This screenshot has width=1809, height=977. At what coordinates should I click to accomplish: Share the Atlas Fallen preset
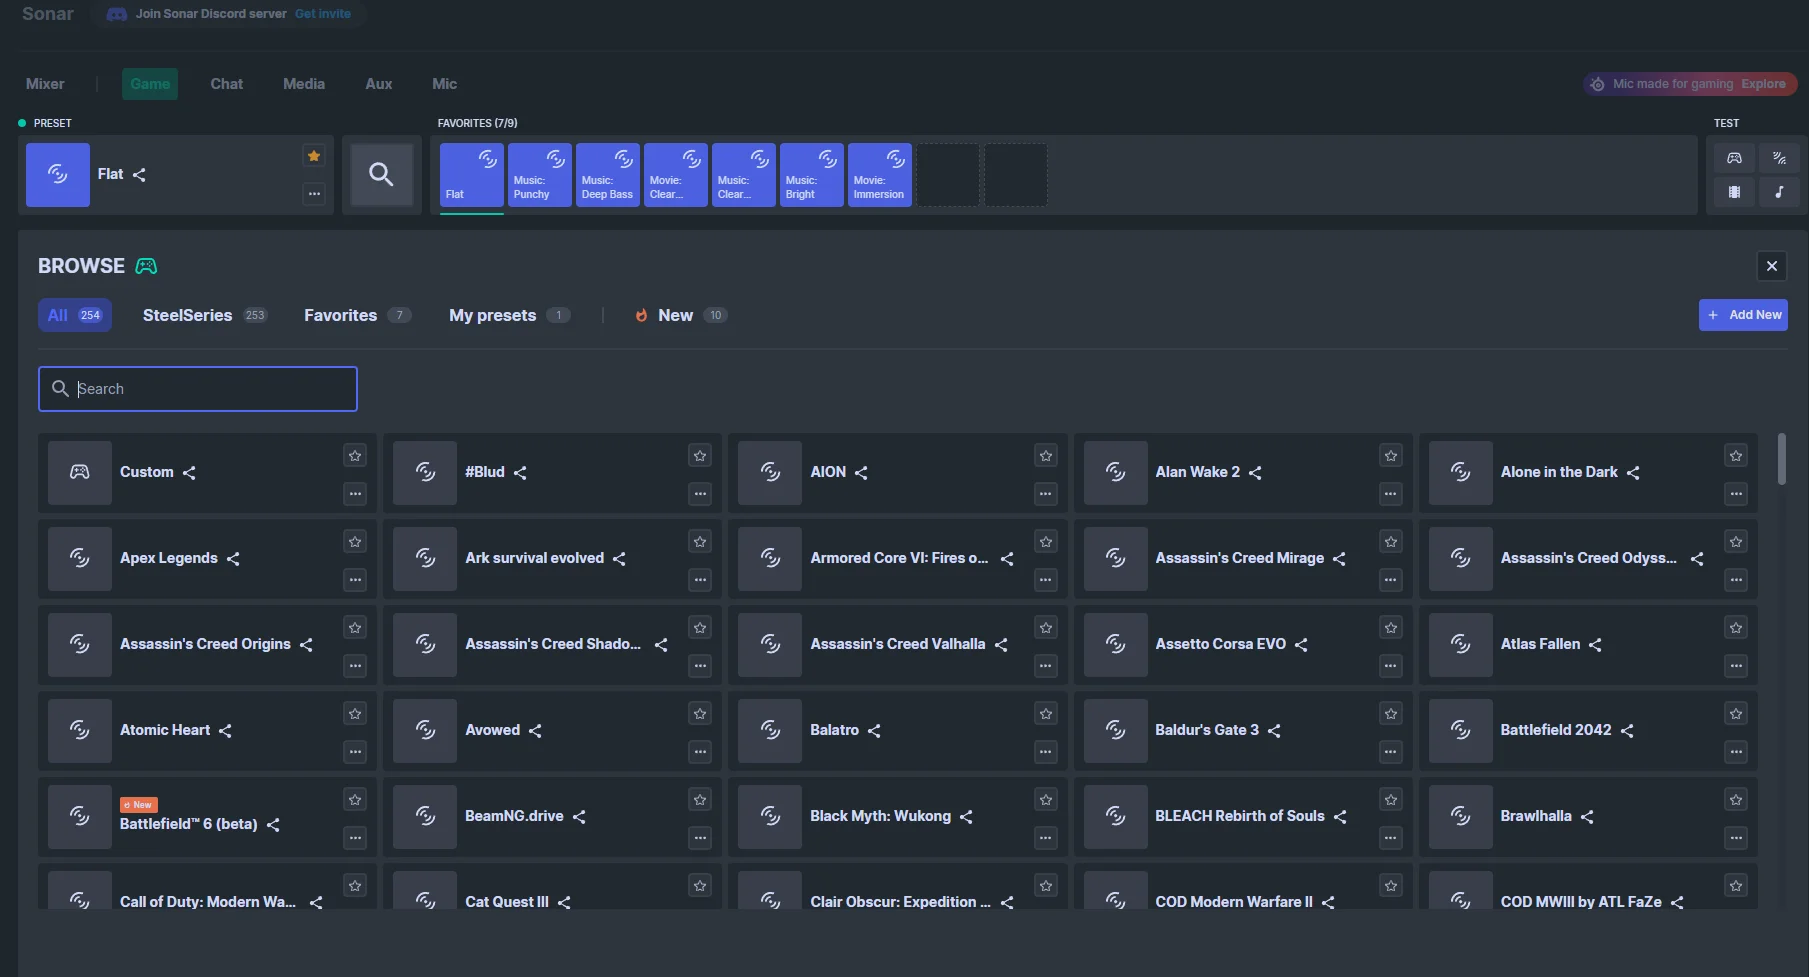point(1595,645)
